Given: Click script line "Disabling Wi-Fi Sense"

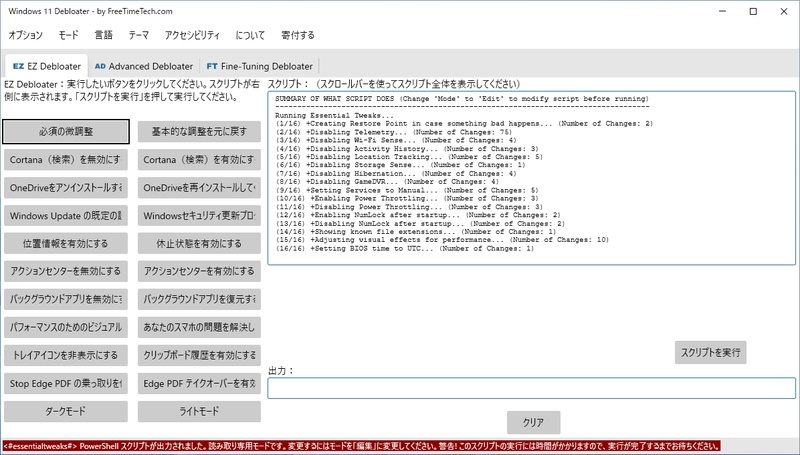Looking at the screenshot, I should click(396, 140).
